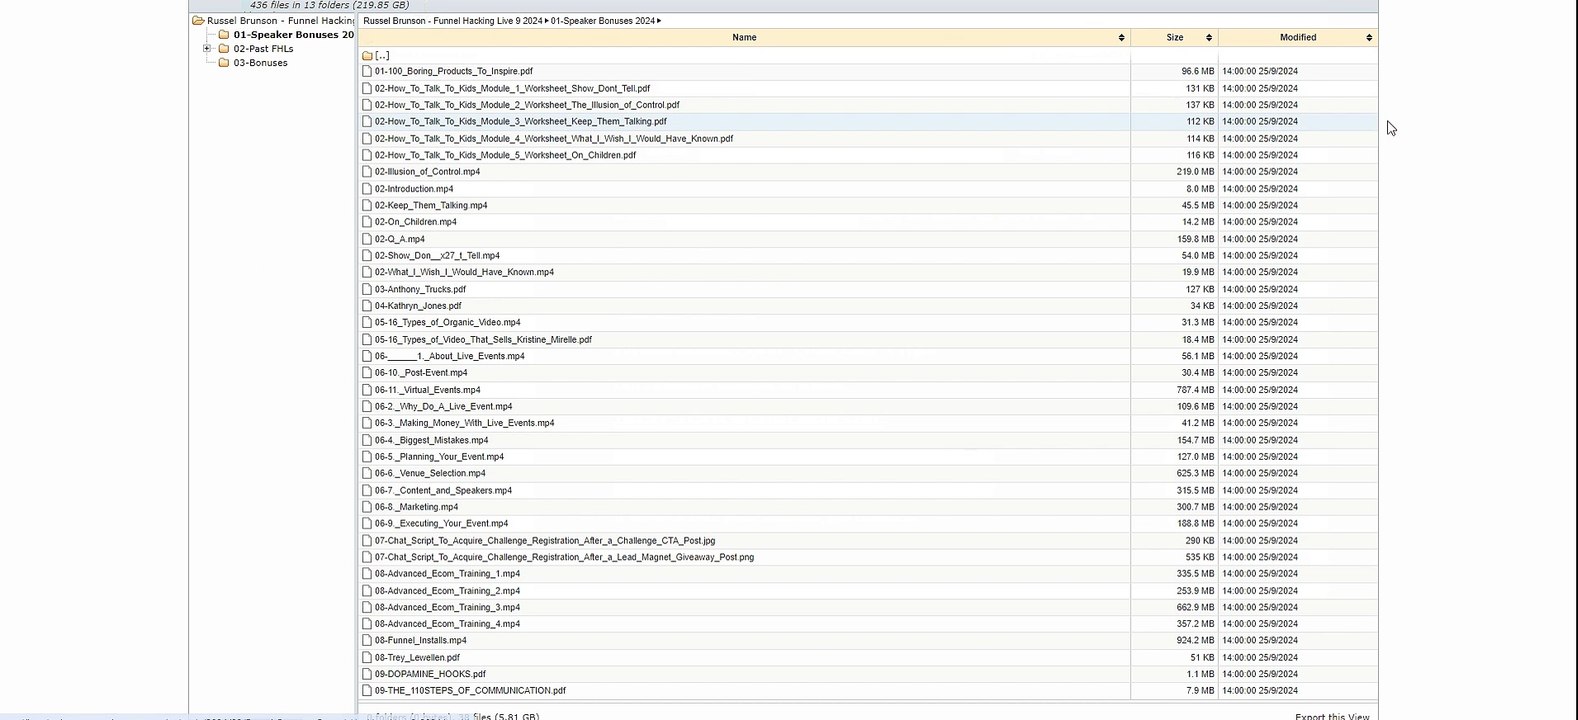
Task: Select file 06-5._Planning_Your_Event.mp4
Action: click(439, 456)
